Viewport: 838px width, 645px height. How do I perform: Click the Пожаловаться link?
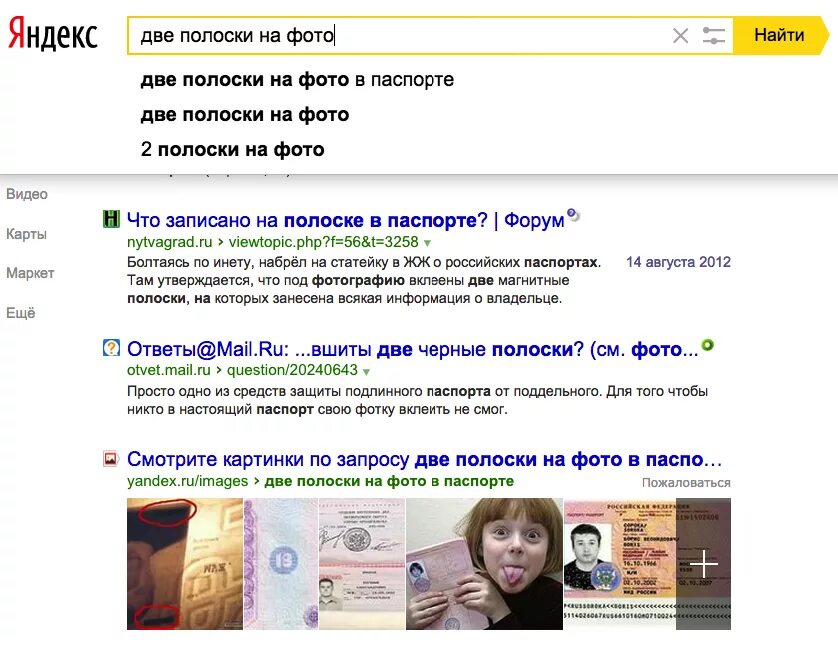686,483
